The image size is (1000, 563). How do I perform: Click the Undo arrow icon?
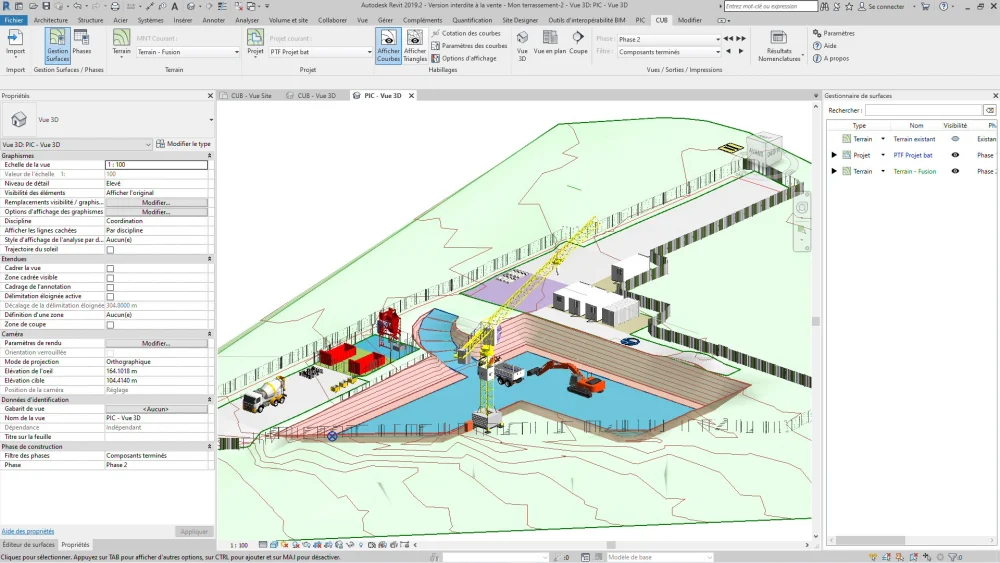pos(77,6)
